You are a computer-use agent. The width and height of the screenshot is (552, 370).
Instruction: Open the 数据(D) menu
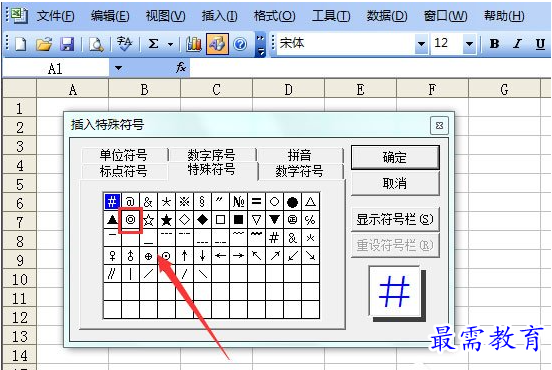pyautogui.click(x=387, y=16)
